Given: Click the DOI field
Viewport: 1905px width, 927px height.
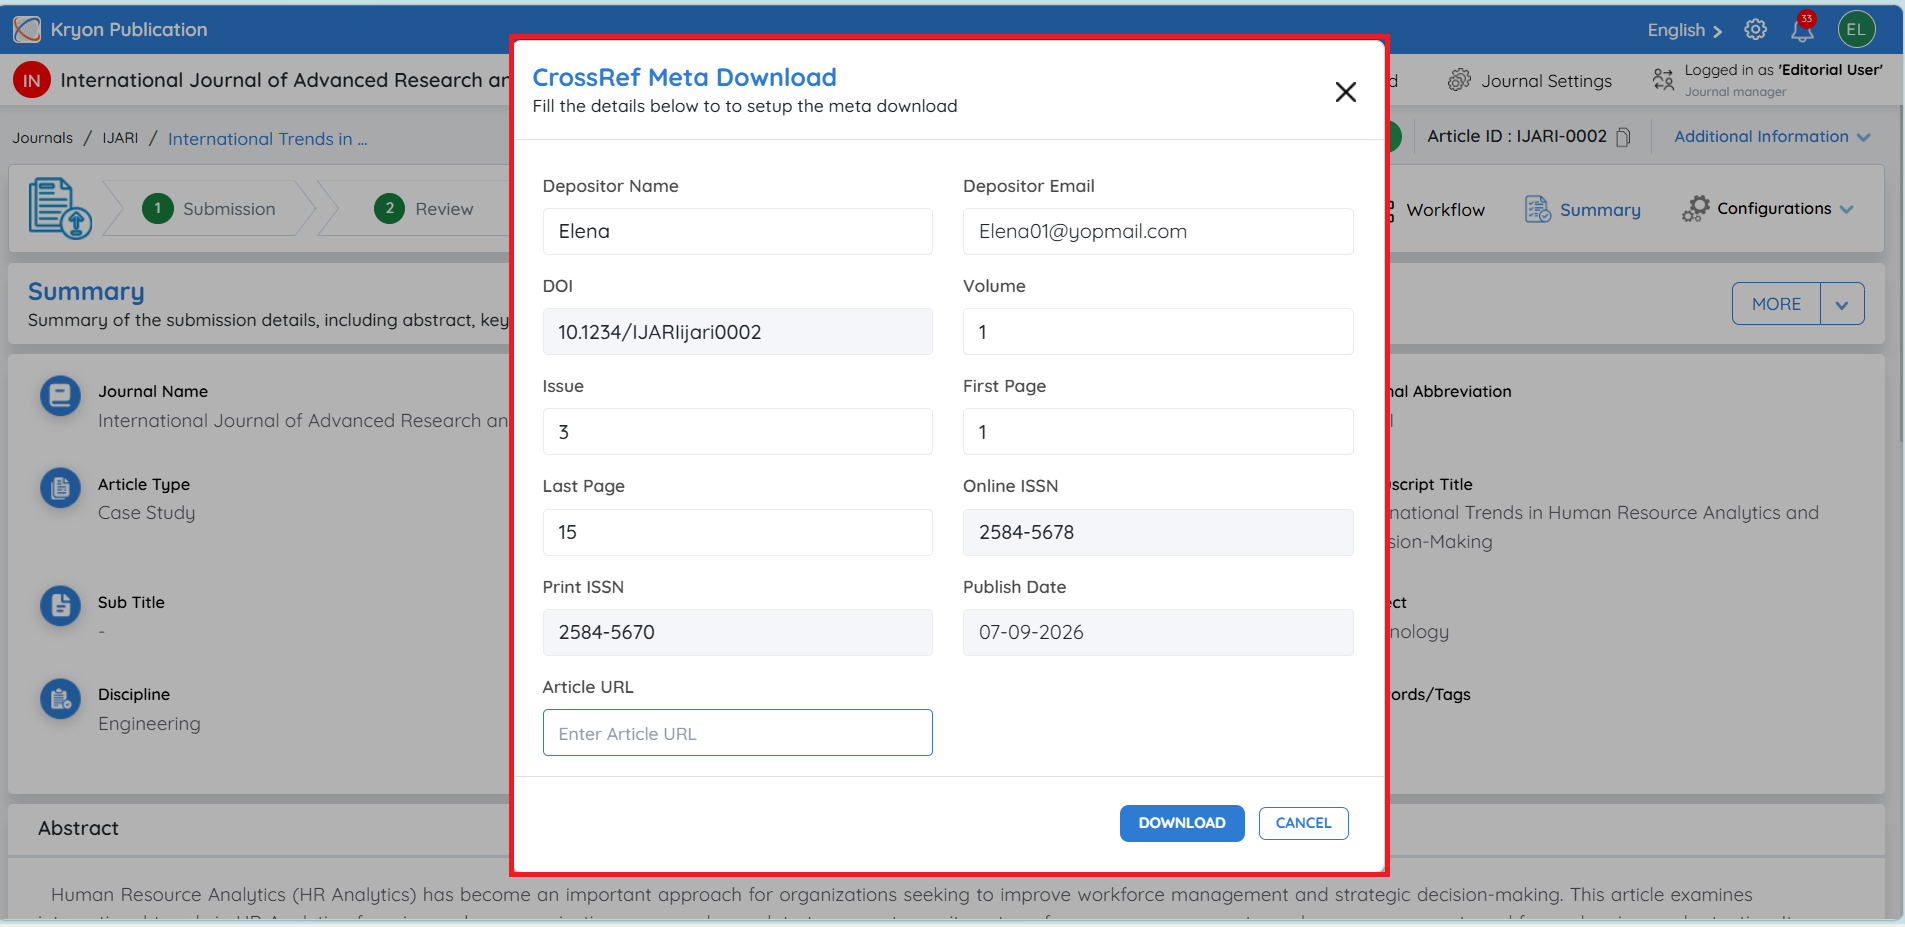Looking at the screenshot, I should pos(737,332).
